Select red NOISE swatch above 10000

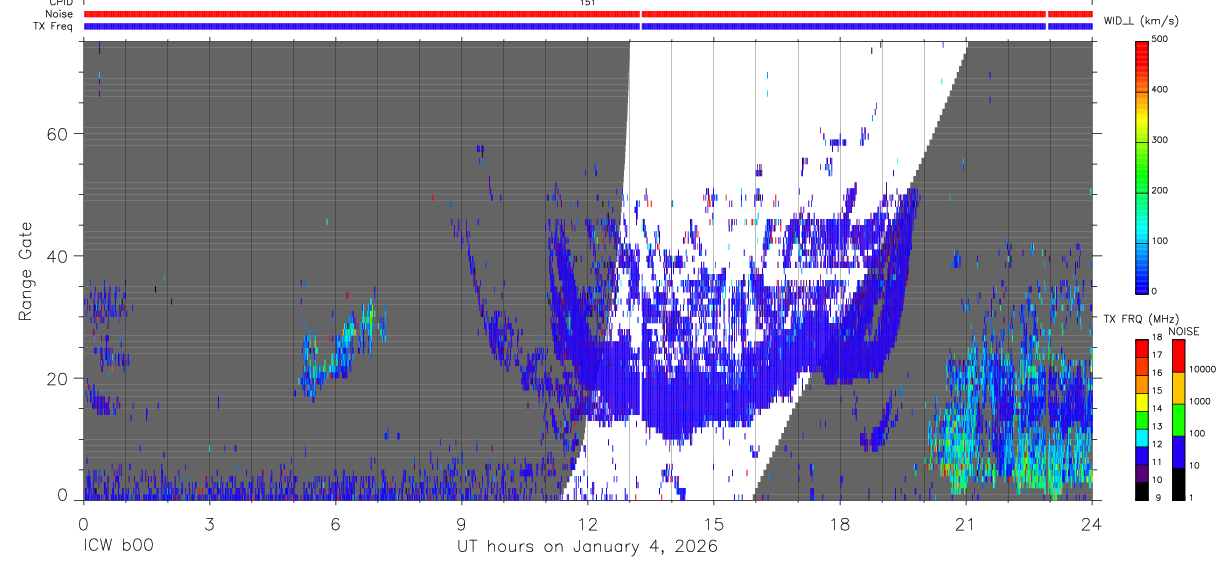(x=1179, y=355)
